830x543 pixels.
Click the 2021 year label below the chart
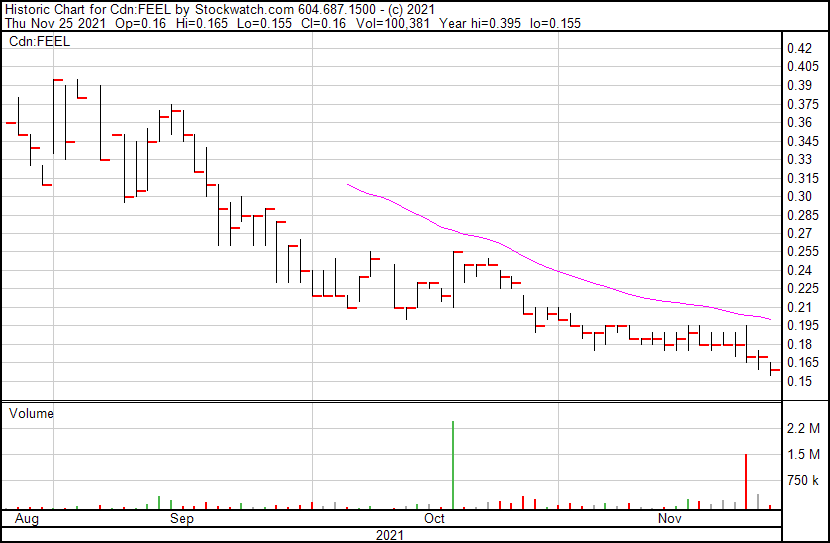coord(390,535)
